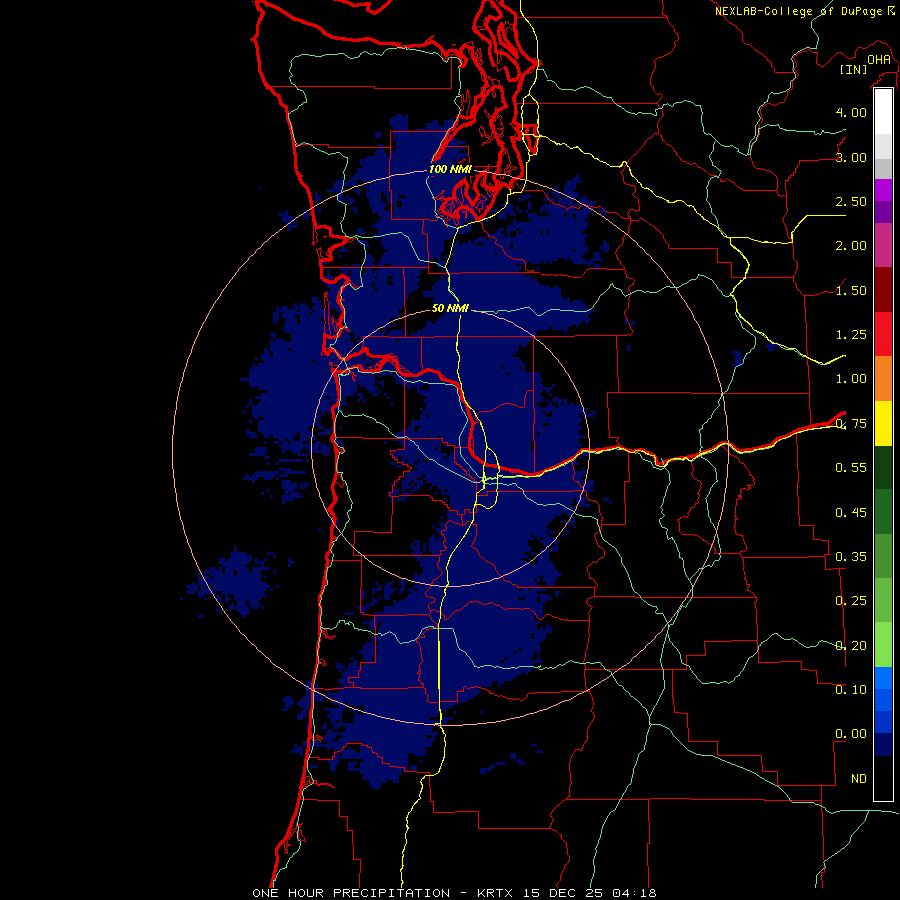Image resolution: width=900 pixels, height=900 pixels.
Task: Click the 0.10 legend value
Action: point(851,689)
